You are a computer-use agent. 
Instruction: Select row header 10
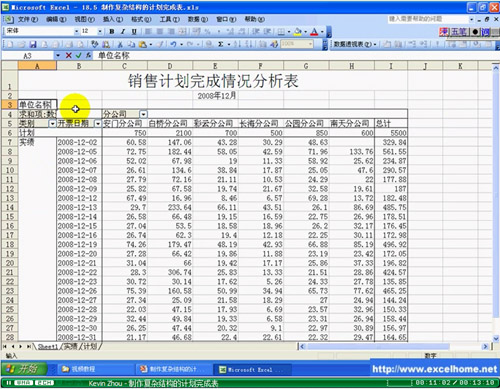pos(10,170)
